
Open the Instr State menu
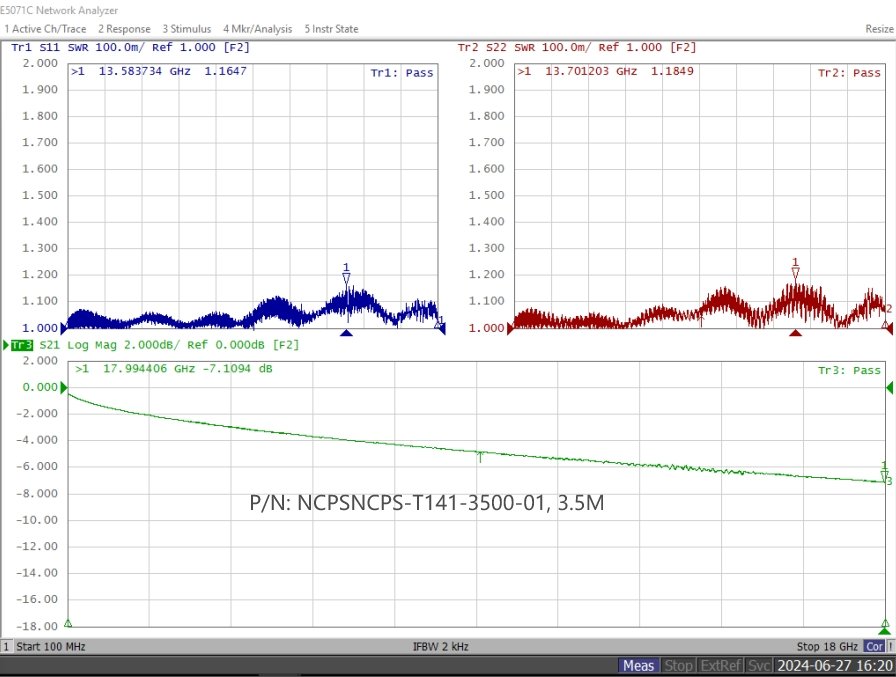[331, 29]
